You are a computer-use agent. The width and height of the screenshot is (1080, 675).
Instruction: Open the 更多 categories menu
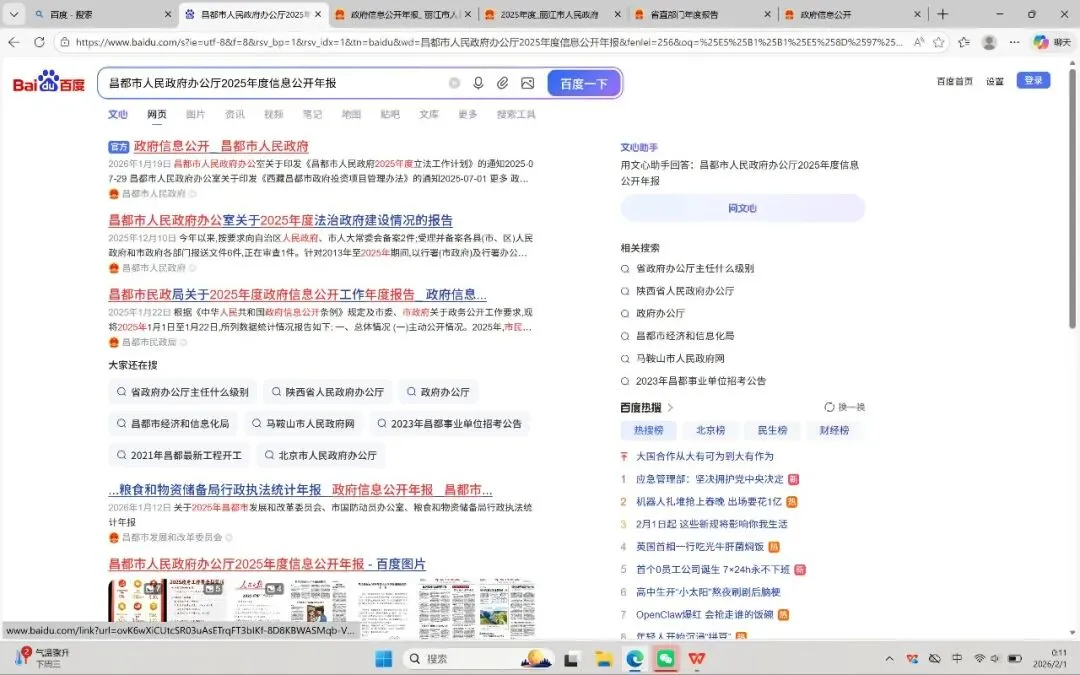(x=468, y=114)
